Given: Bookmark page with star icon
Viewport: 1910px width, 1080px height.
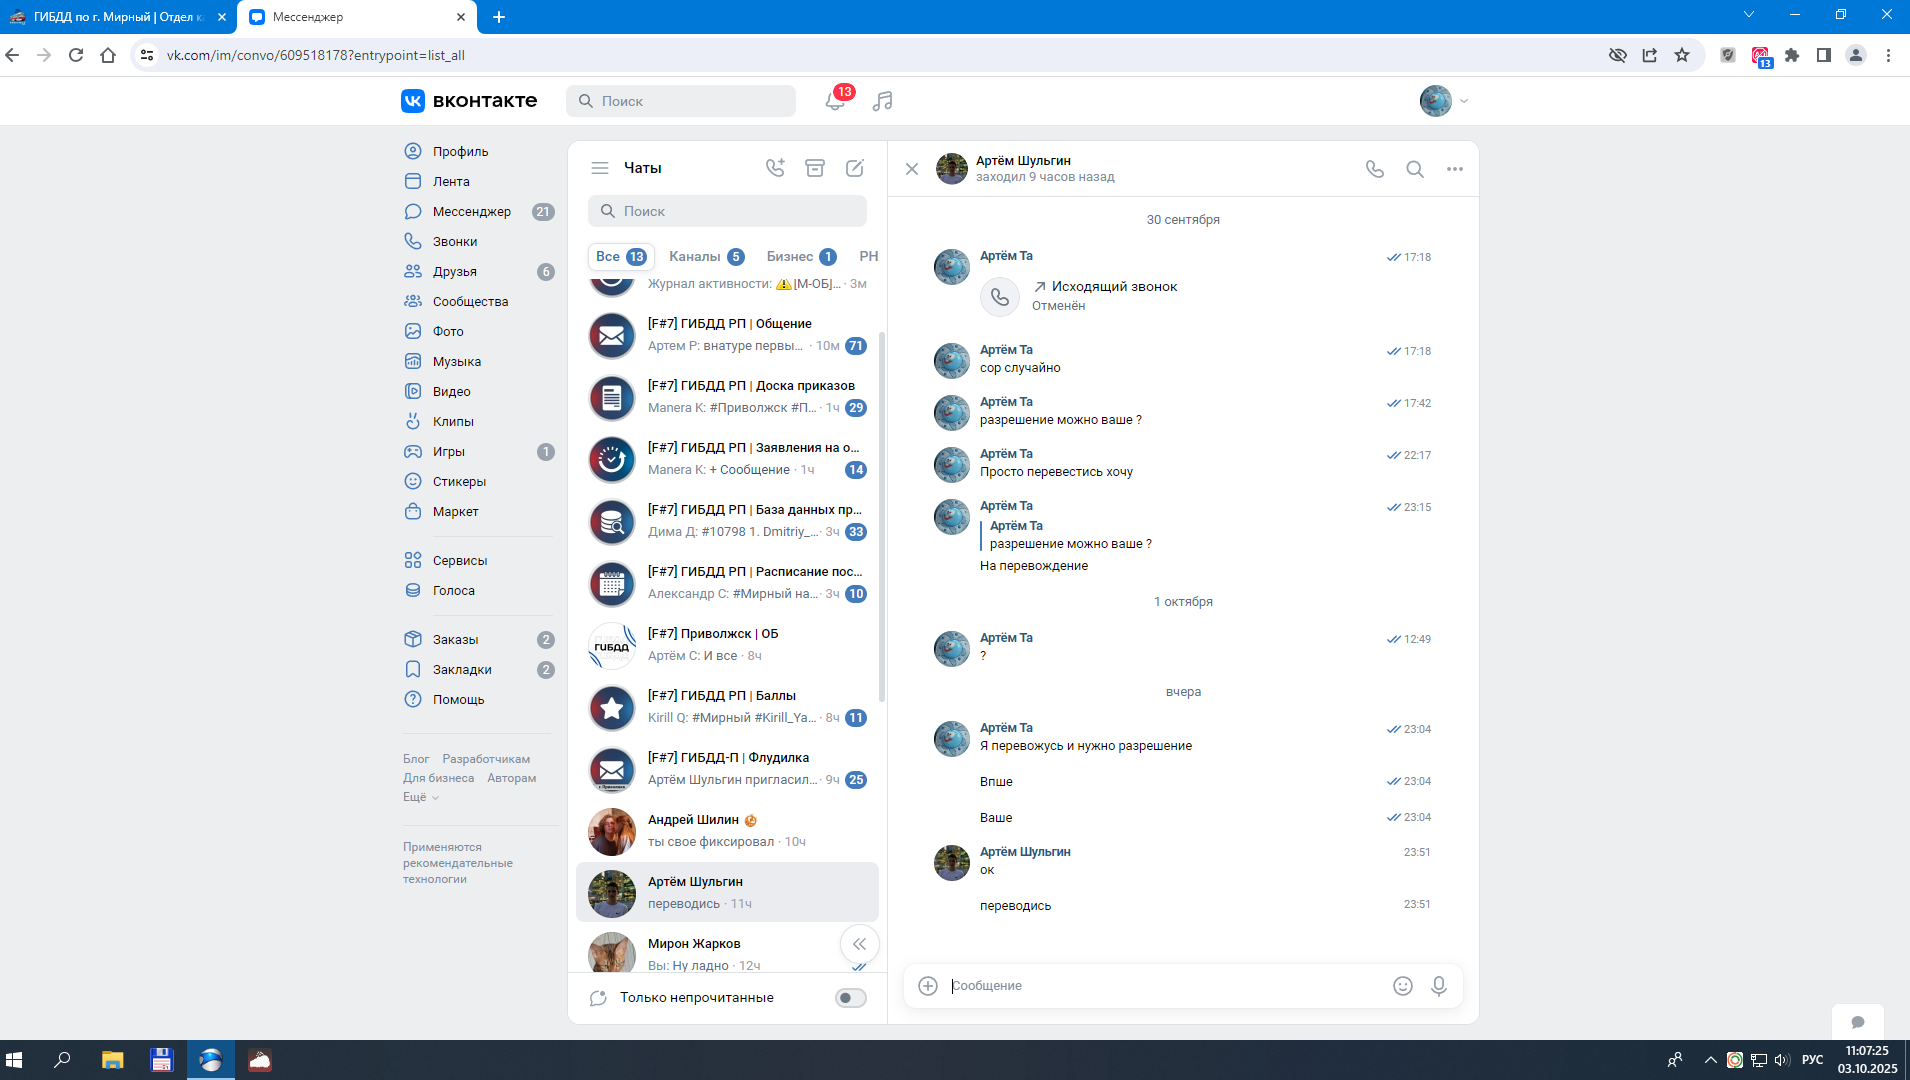Looking at the screenshot, I should 1682,55.
